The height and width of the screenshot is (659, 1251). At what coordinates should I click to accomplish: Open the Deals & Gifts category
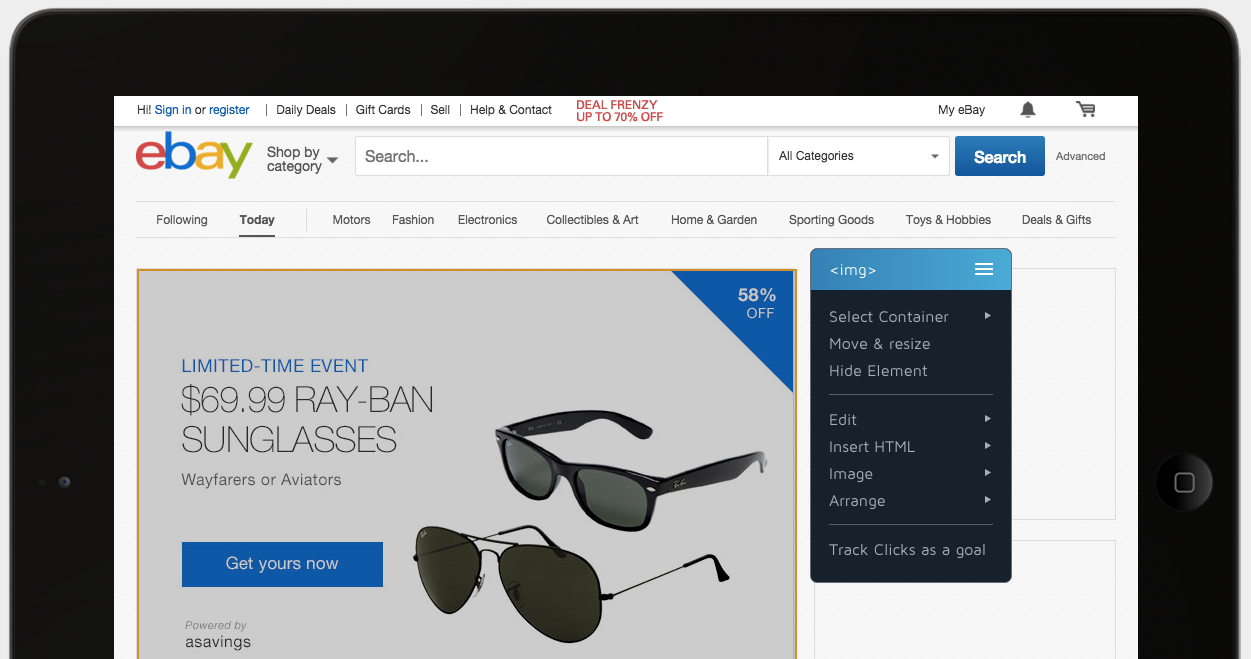pos(1056,220)
